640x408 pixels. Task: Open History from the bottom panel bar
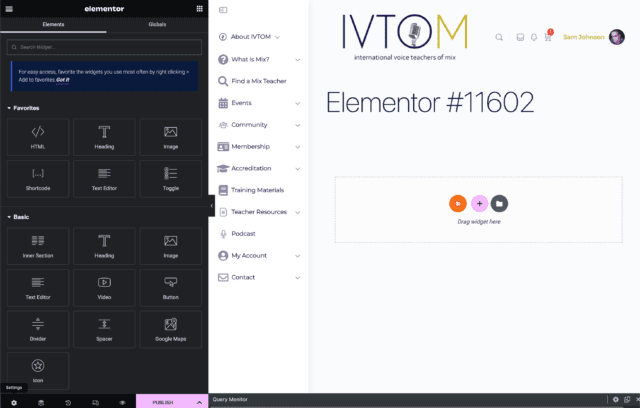68,402
